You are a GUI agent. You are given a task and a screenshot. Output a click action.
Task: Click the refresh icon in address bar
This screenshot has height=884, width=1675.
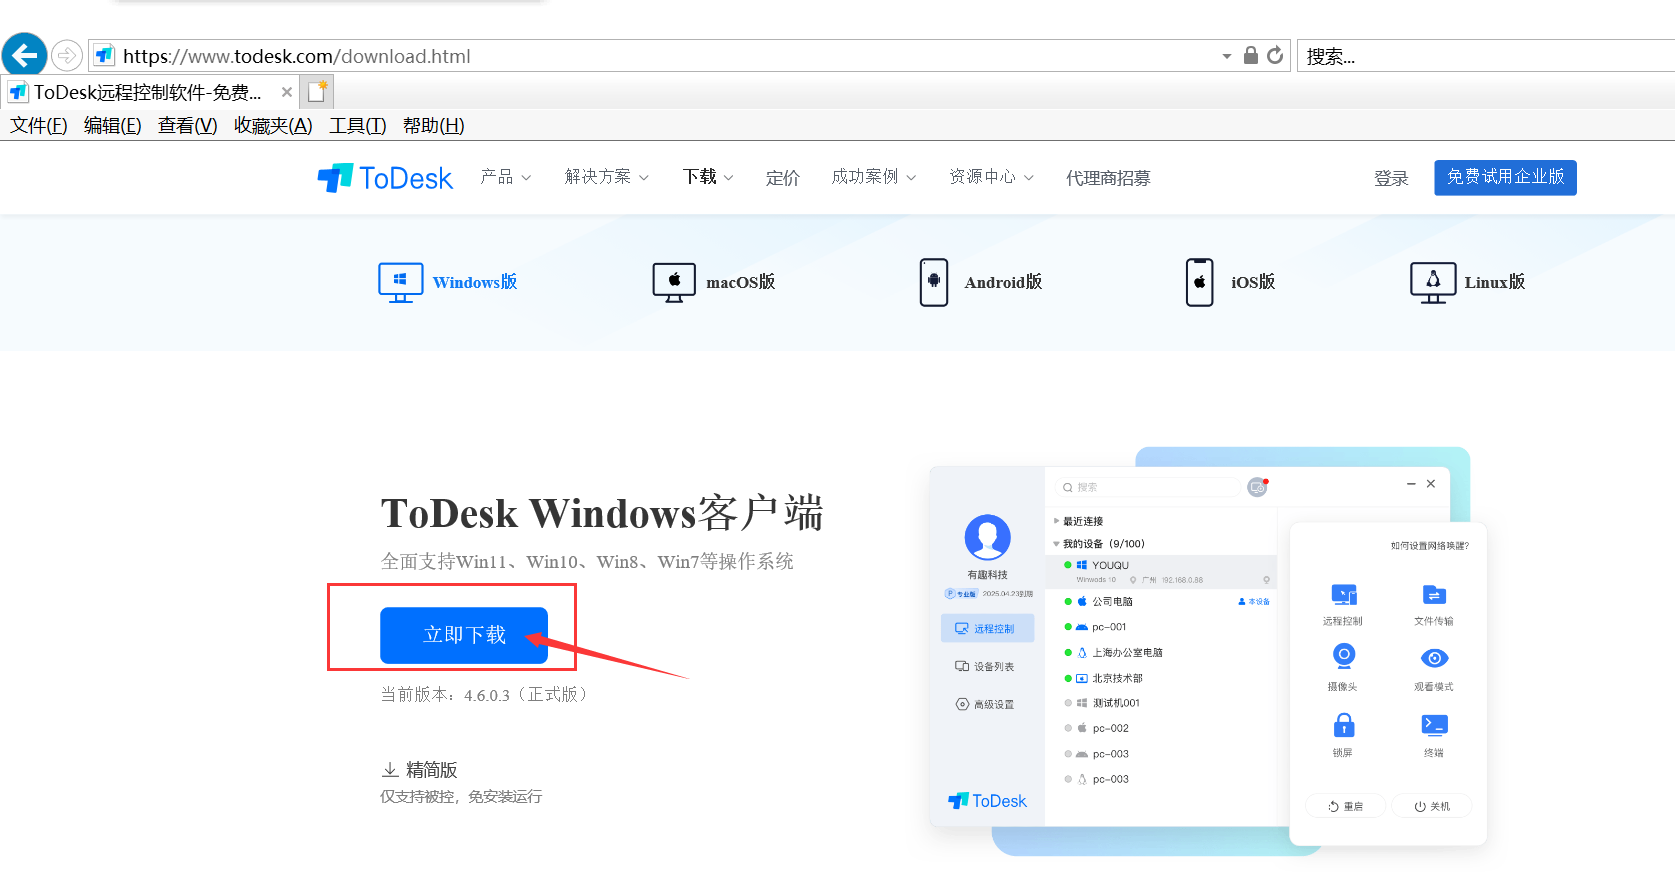coord(1275,56)
